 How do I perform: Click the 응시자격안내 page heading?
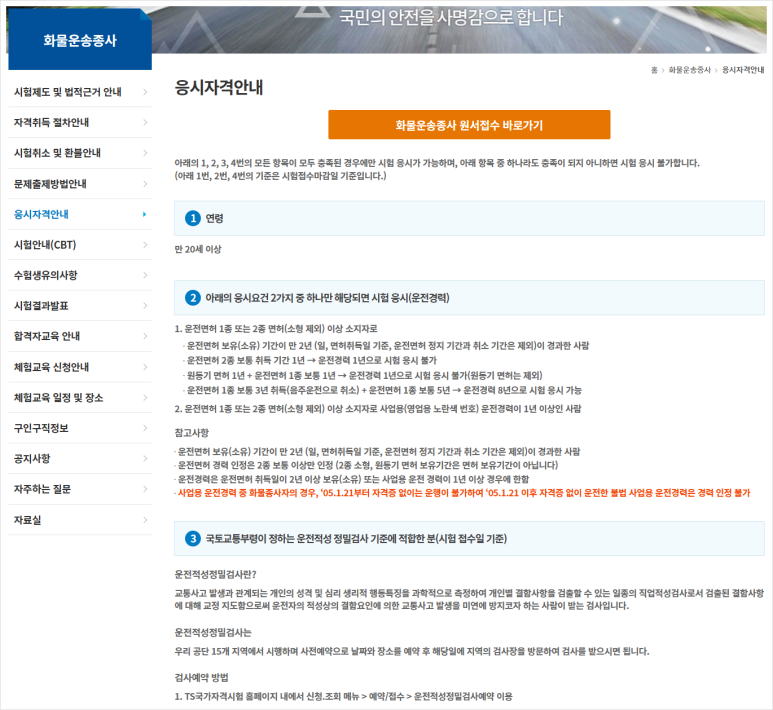219,88
